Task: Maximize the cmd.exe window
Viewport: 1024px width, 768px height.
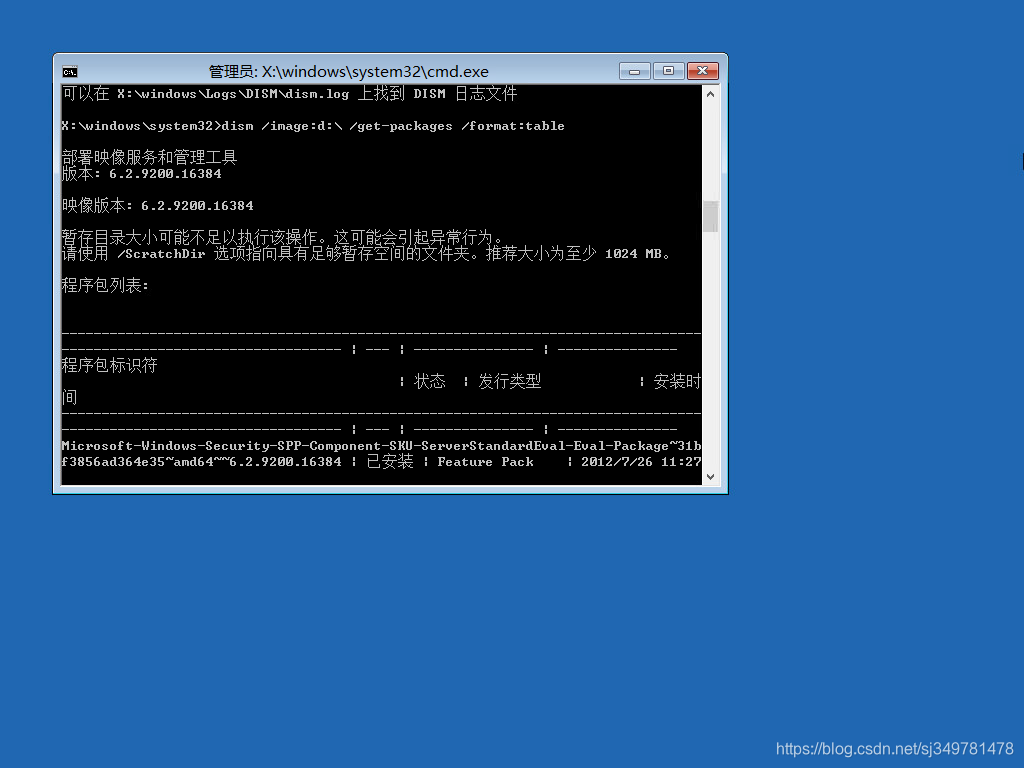Action: 668,71
